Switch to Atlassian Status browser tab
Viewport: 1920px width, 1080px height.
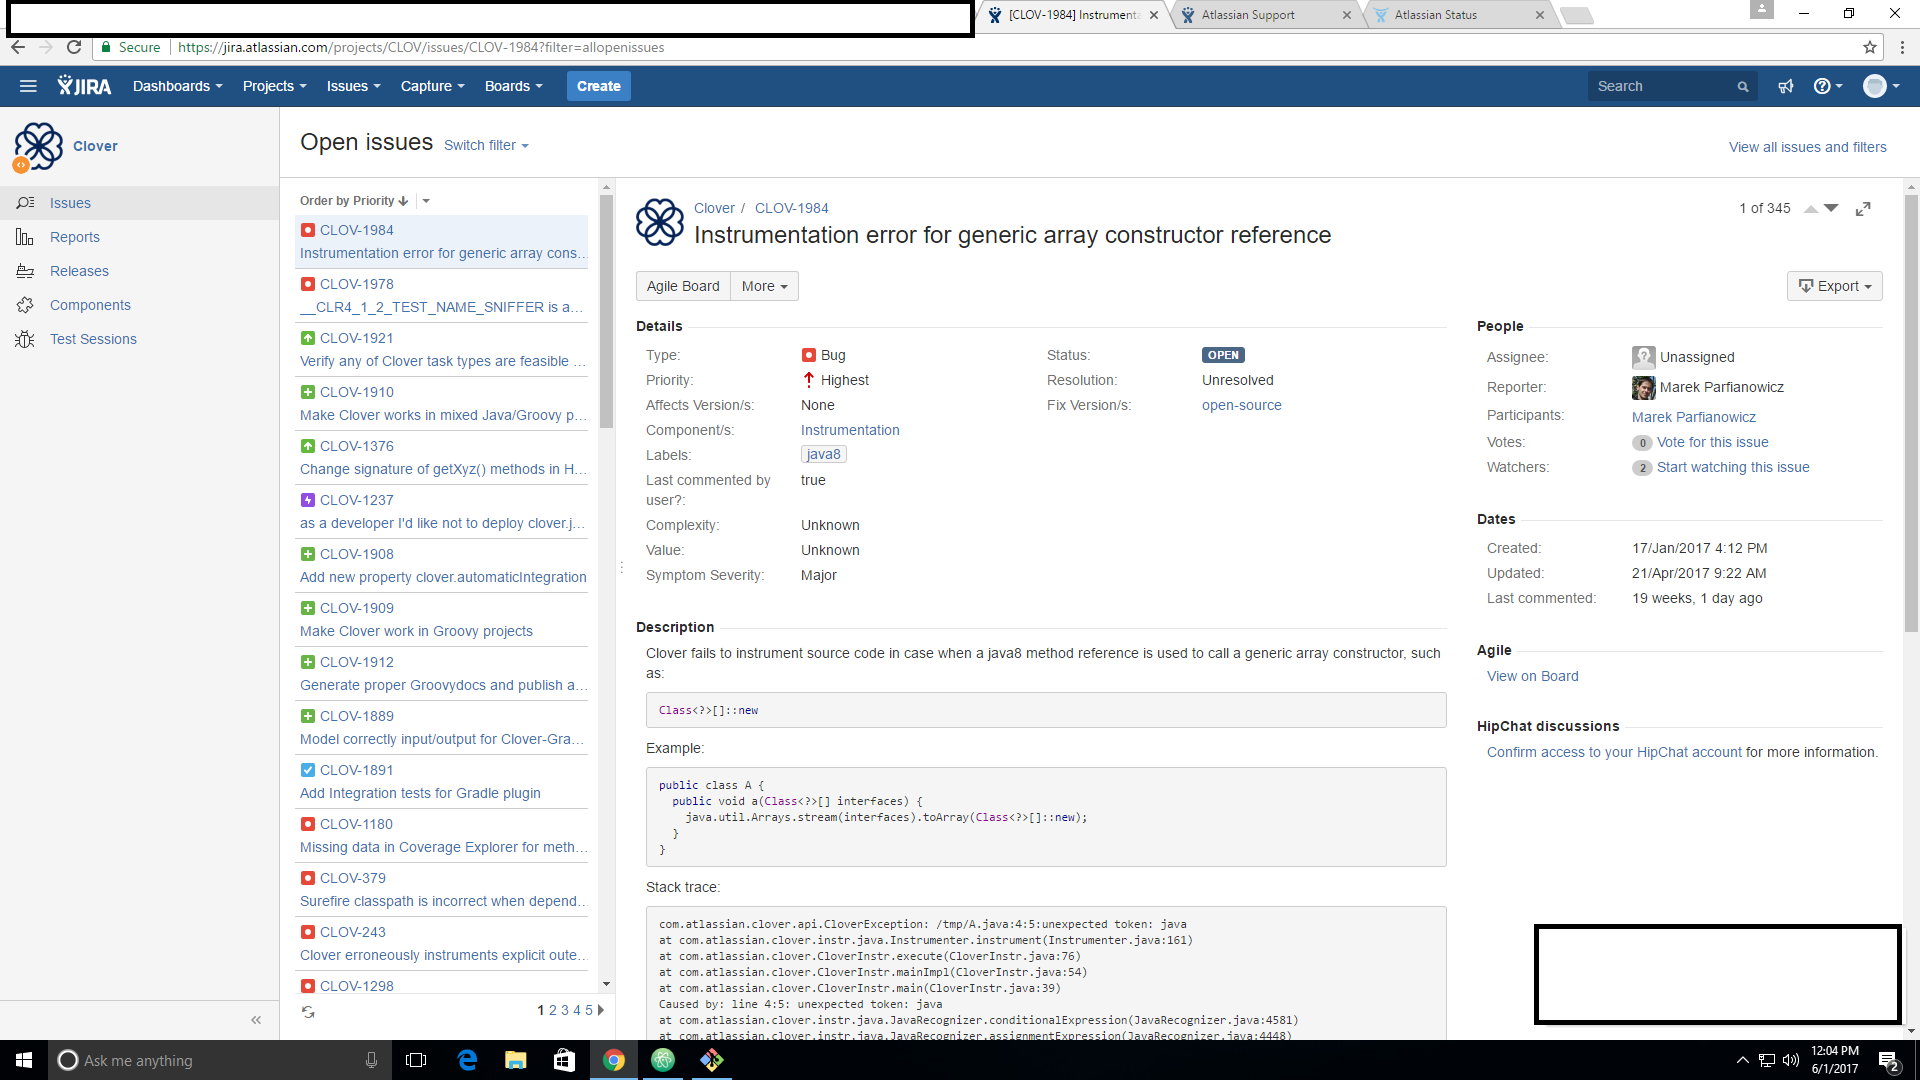(1458, 15)
